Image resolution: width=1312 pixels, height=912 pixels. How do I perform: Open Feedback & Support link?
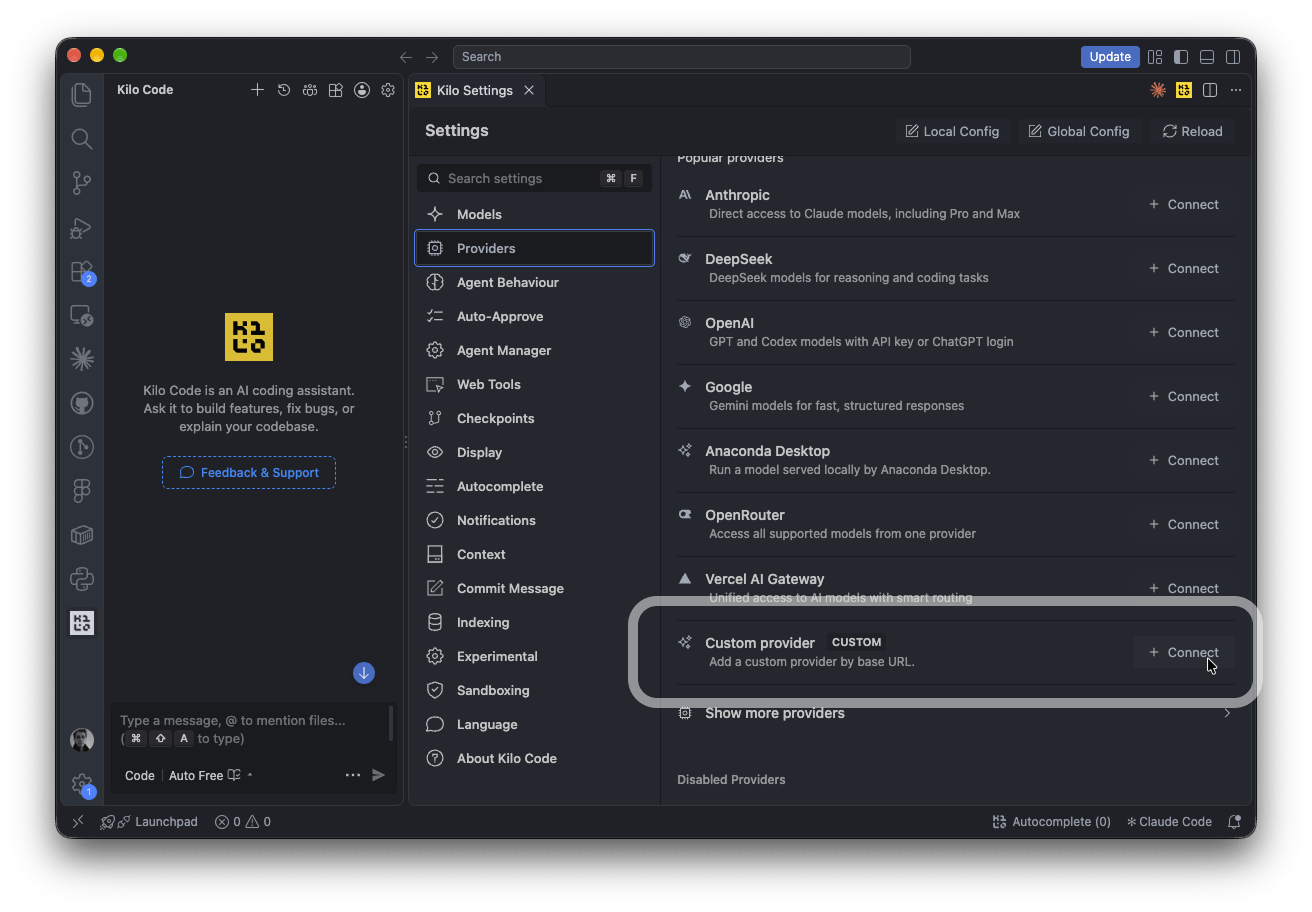[x=249, y=473]
